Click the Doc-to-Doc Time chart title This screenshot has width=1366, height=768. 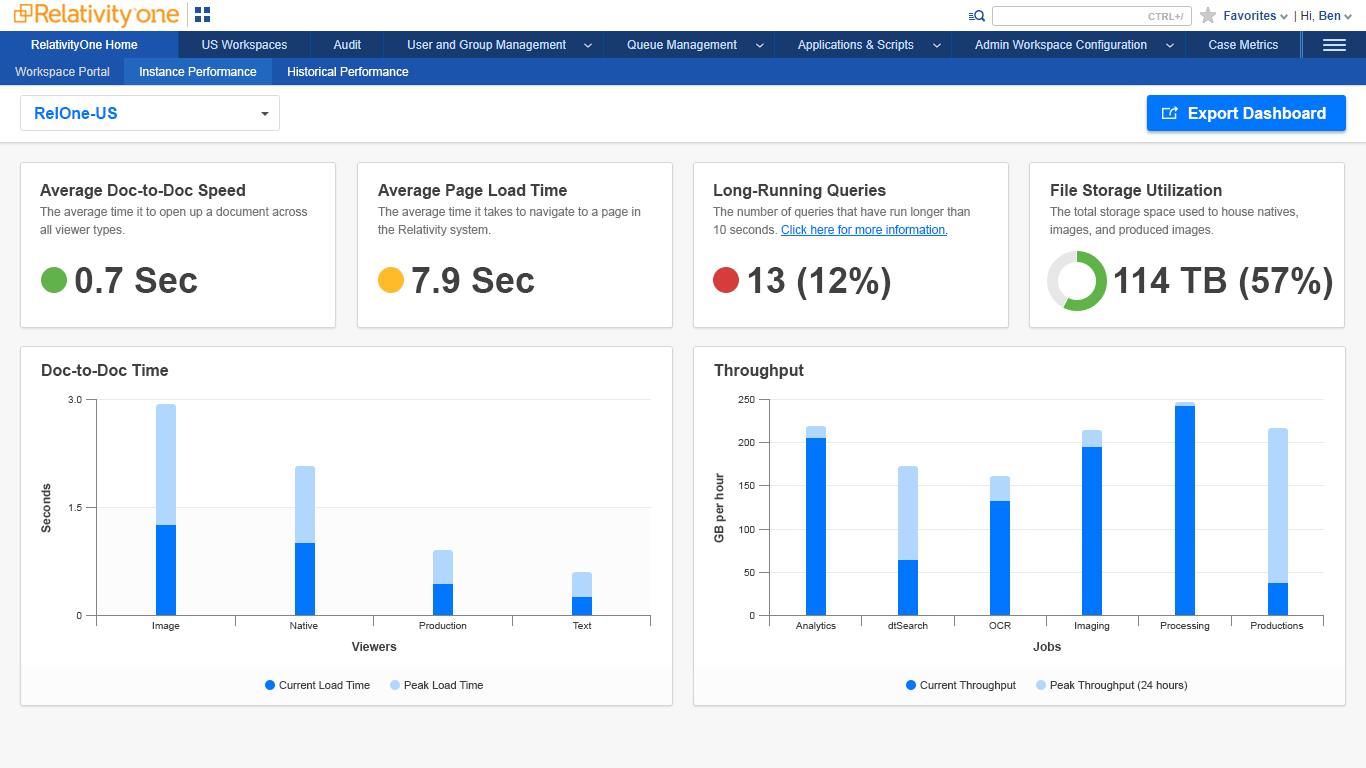pos(105,370)
